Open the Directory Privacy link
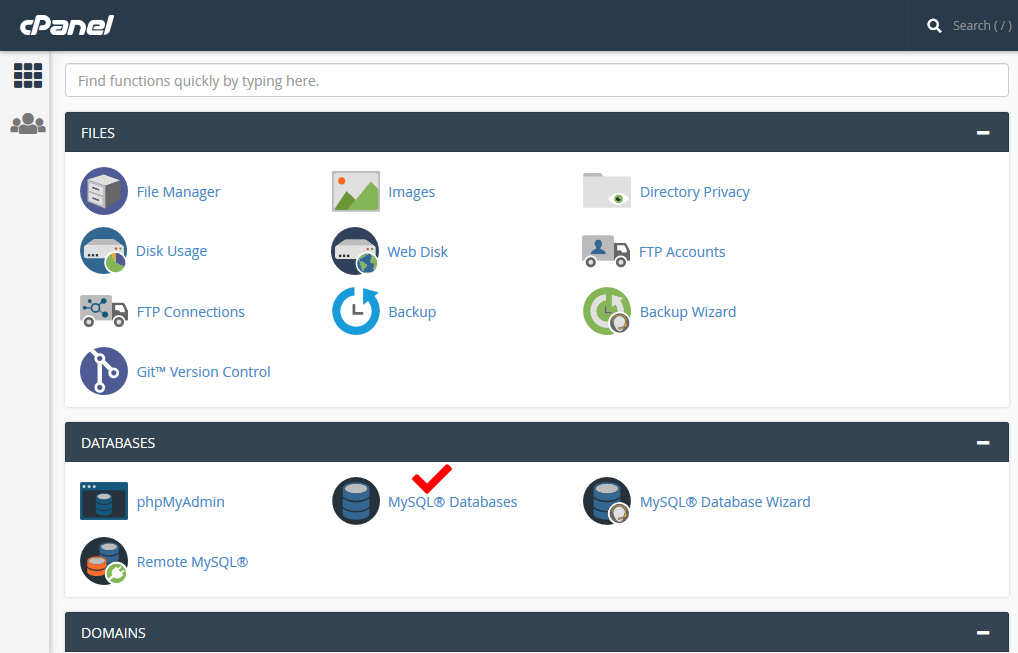Image resolution: width=1018 pixels, height=653 pixels. pos(695,192)
